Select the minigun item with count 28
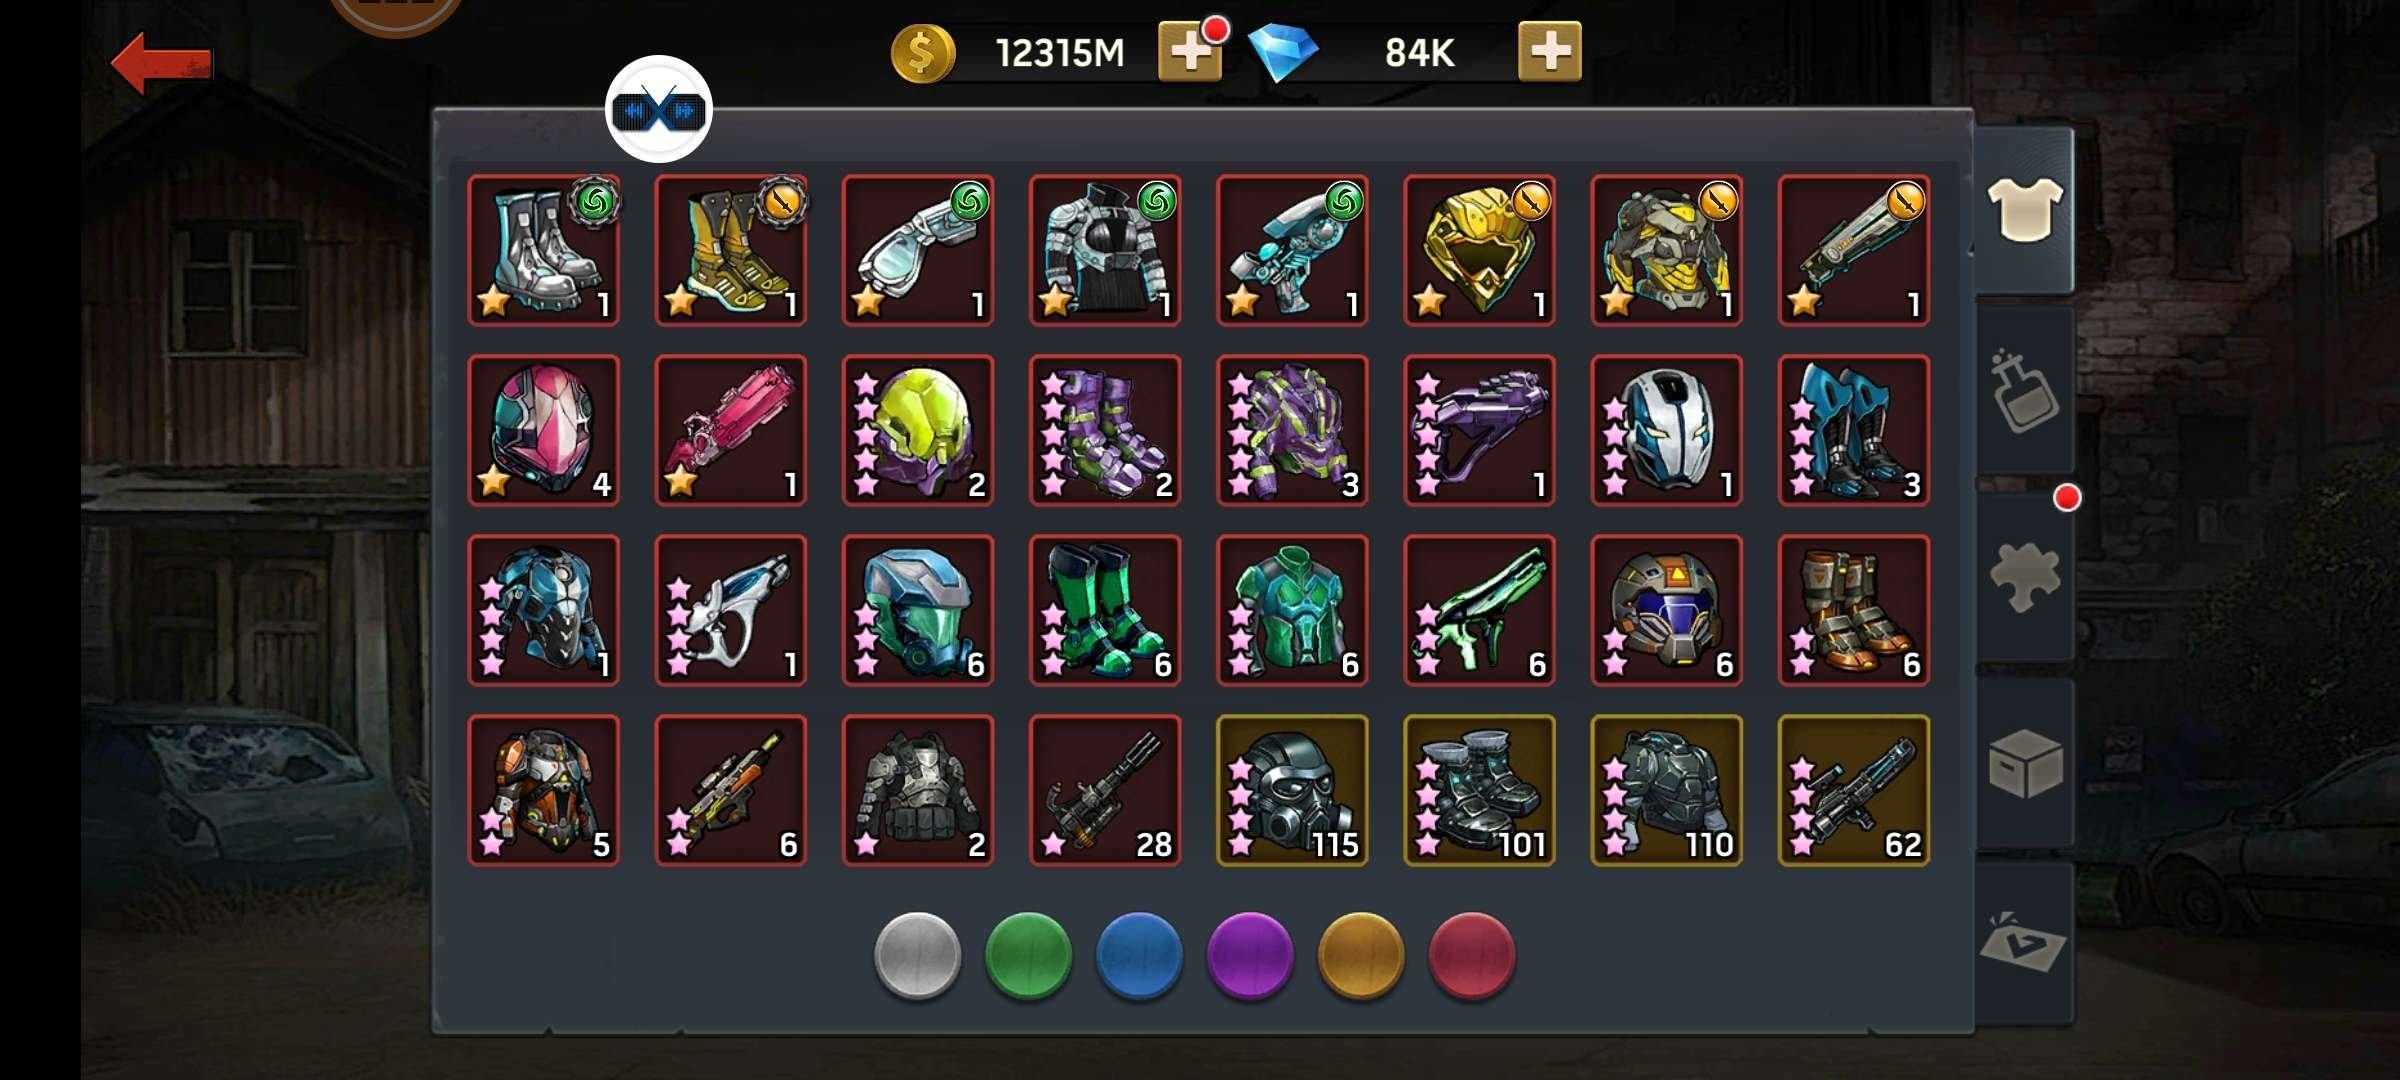This screenshot has height=1080, width=2400. coord(1105,790)
